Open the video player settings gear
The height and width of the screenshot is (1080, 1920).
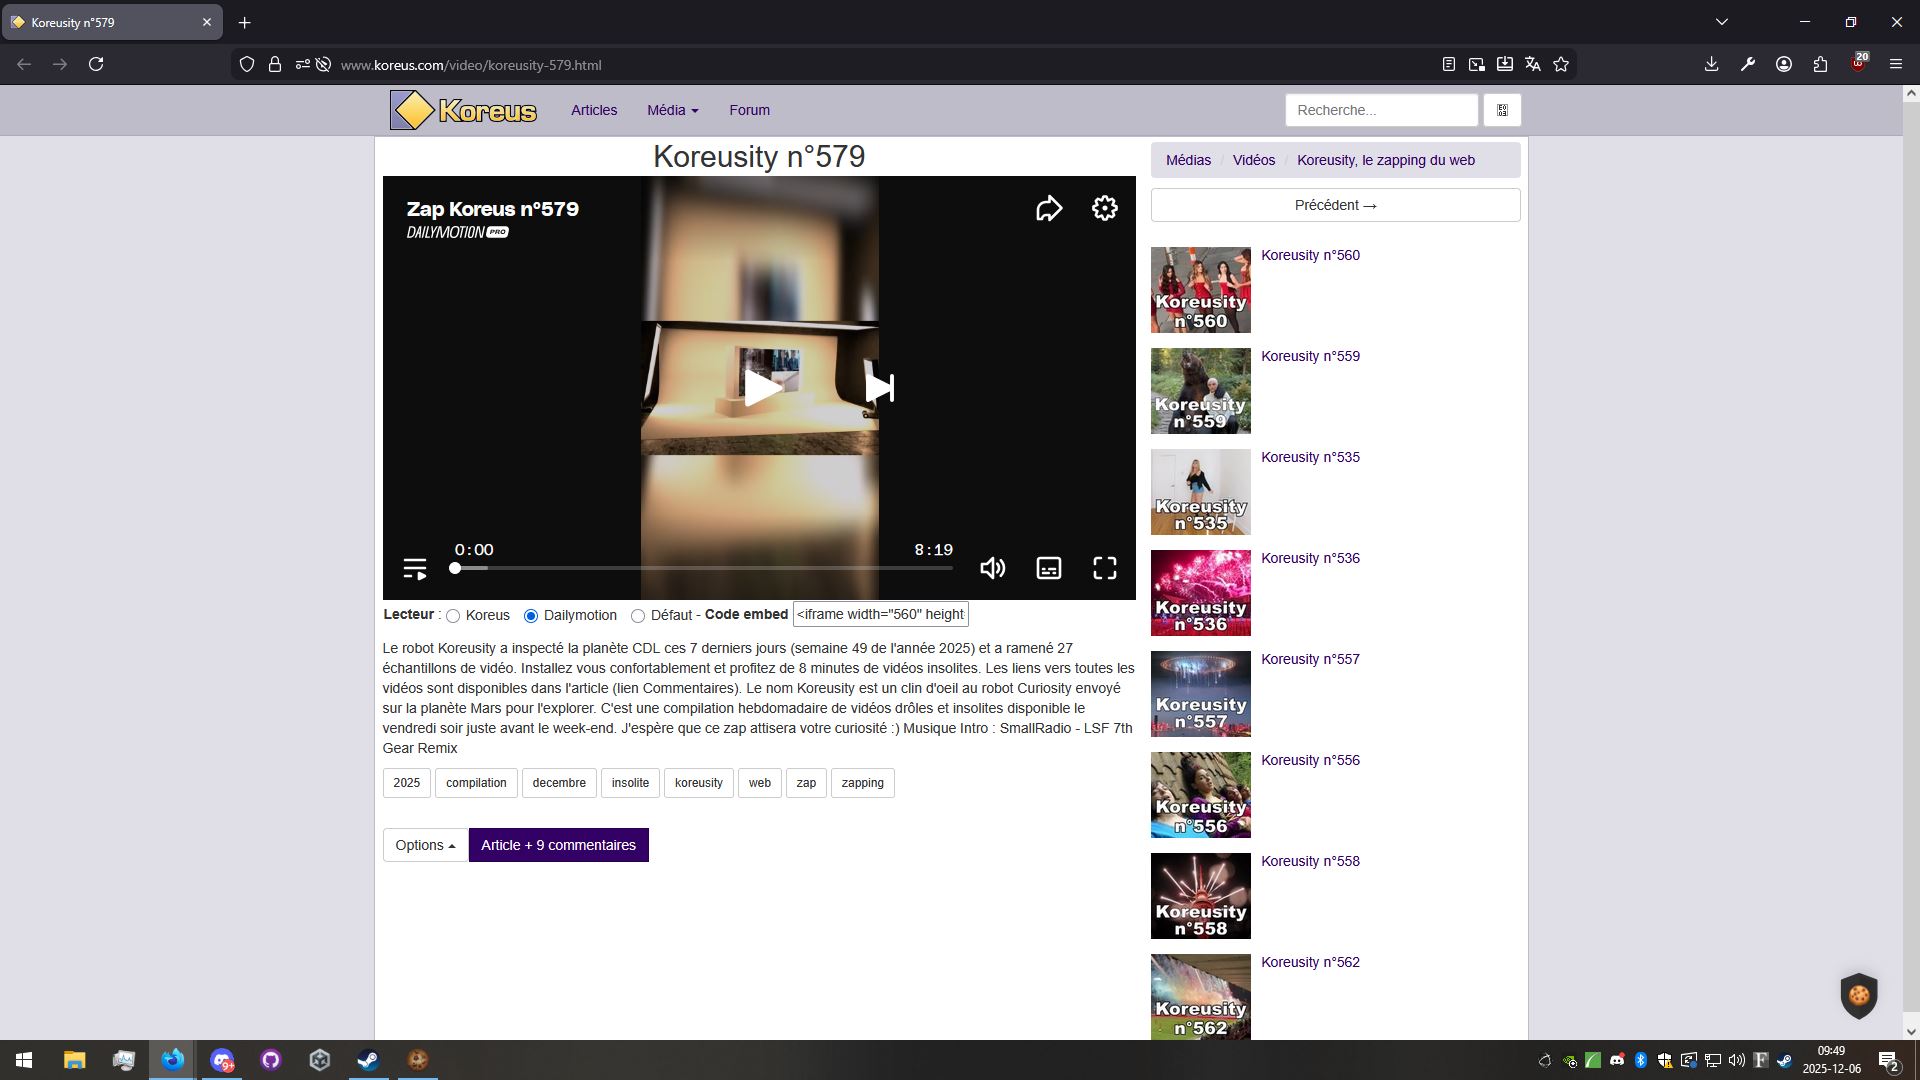point(1104,208)
